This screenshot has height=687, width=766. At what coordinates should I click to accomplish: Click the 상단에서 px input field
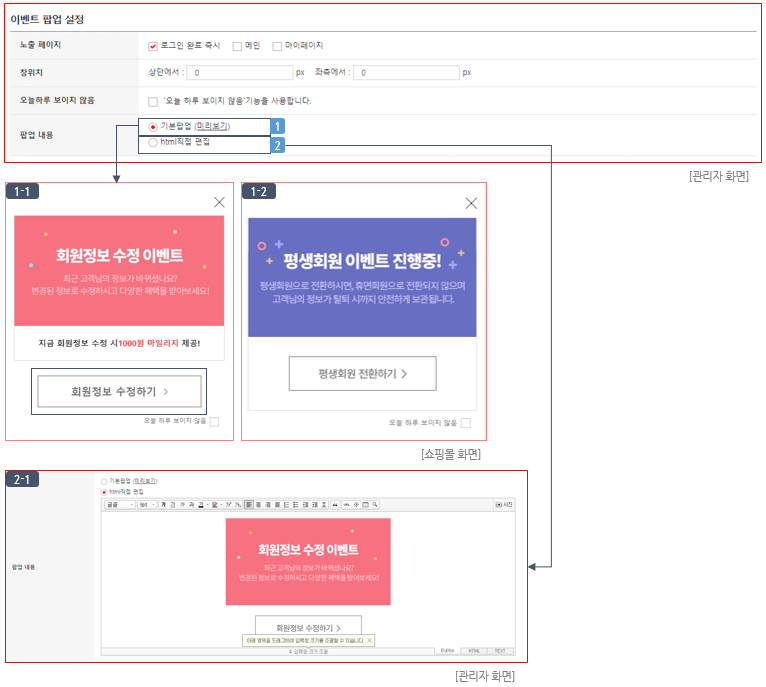click(240, 73)
